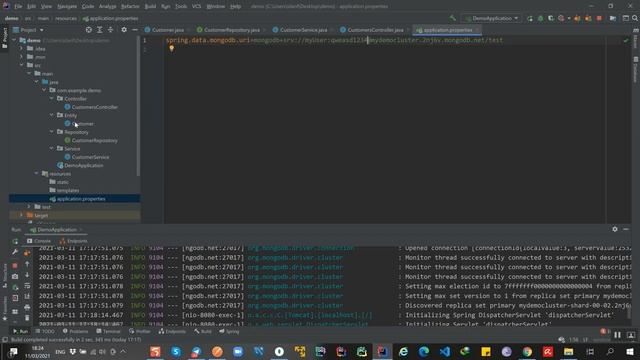The width and height of the screenshot is (640, 360).
Task: Open the Refactor menu
Action: coord(130,7)
